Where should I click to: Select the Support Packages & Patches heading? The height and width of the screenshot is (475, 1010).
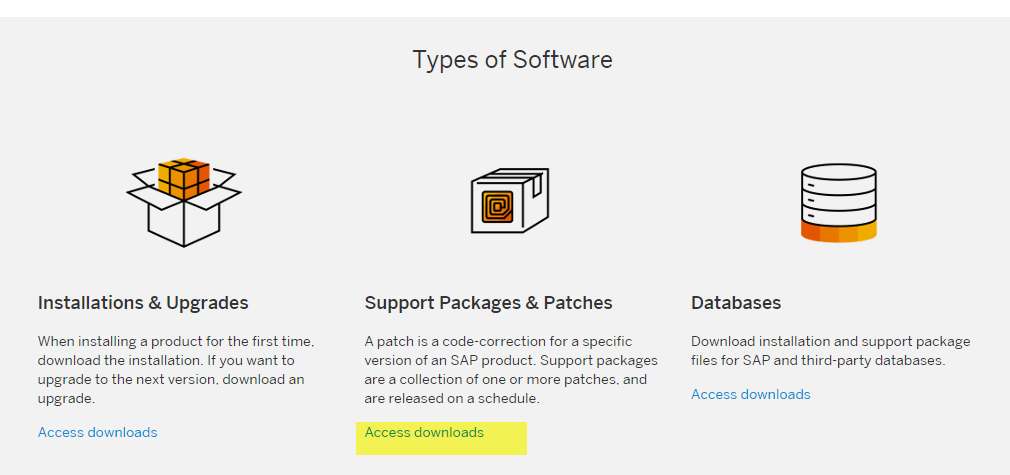tap(488, 302)
